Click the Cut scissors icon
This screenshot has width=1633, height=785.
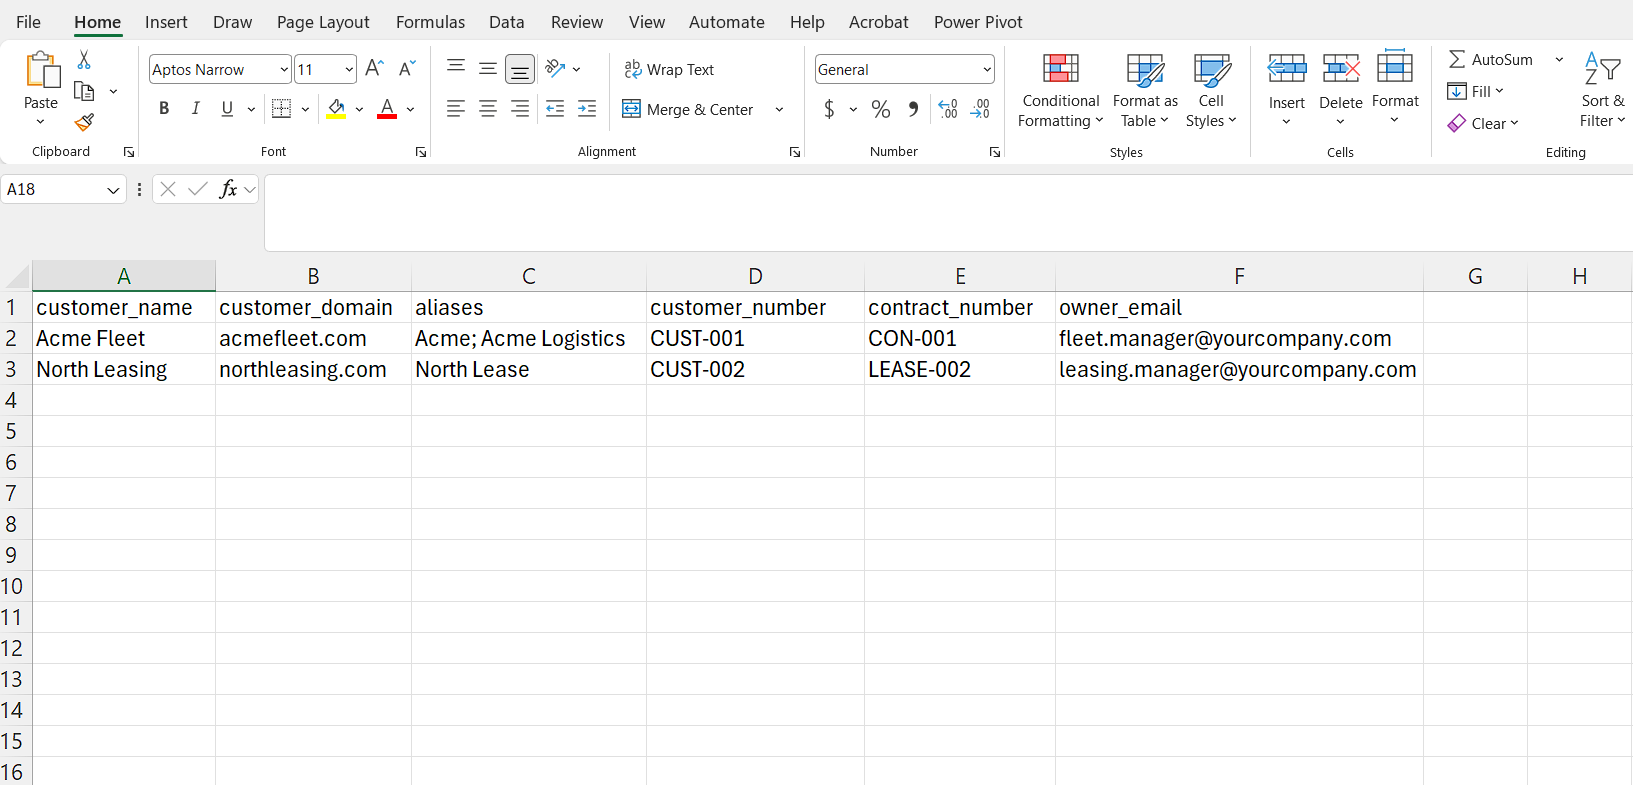point(84,60)
